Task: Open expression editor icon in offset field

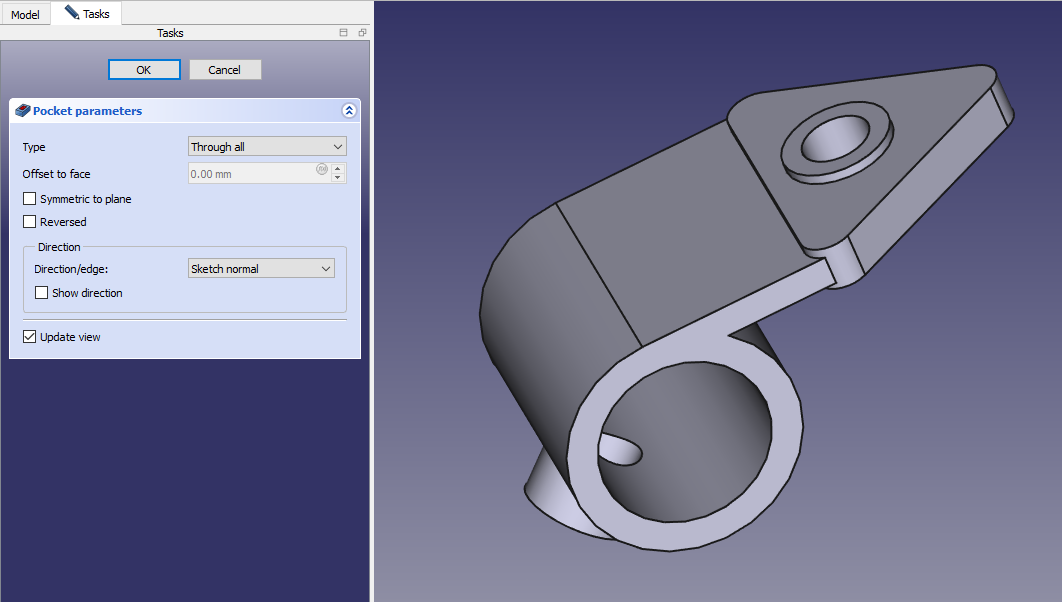Action: [x=322, y=169]
